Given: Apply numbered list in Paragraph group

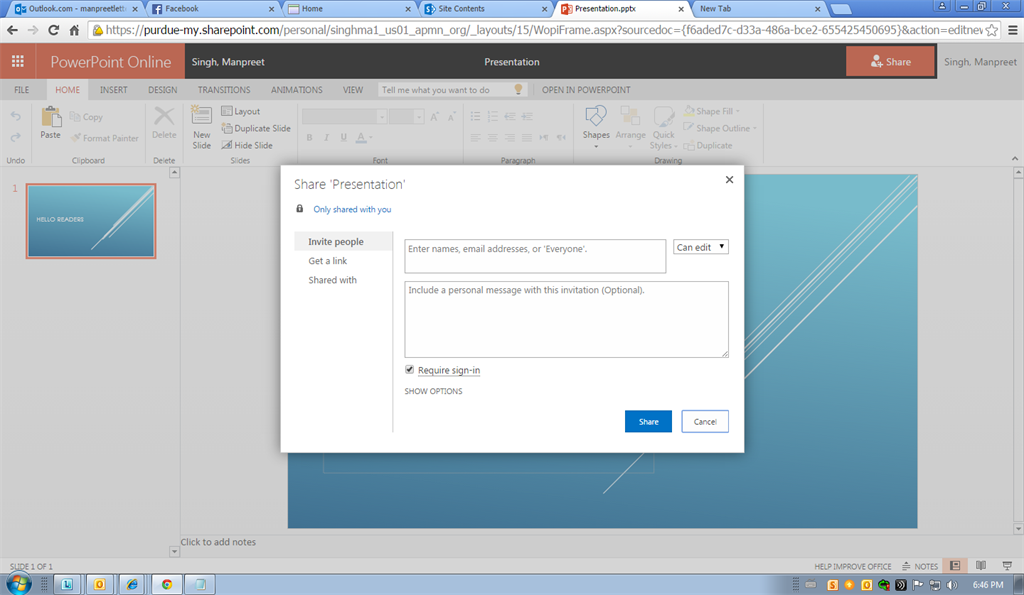Looking at the screenshot, I should coord(492,116).
